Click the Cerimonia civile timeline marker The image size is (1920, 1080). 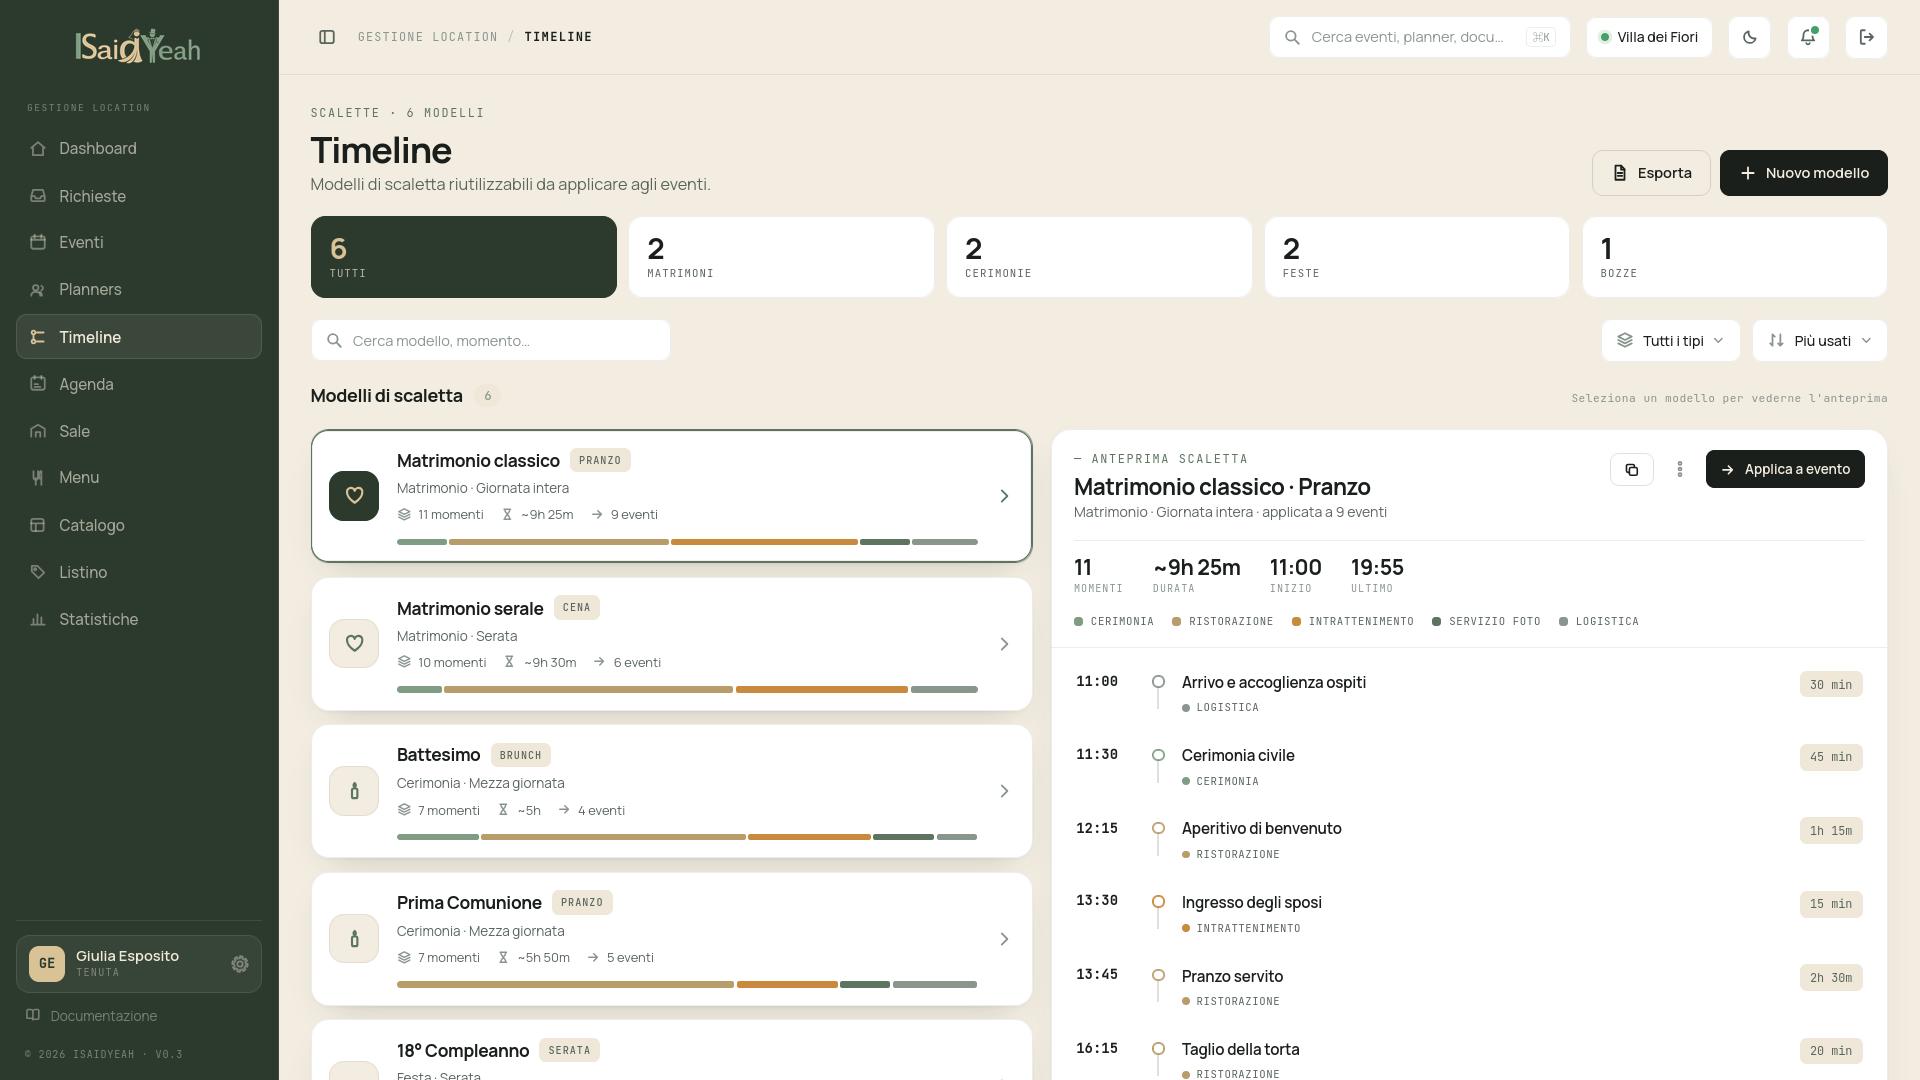1158,755
